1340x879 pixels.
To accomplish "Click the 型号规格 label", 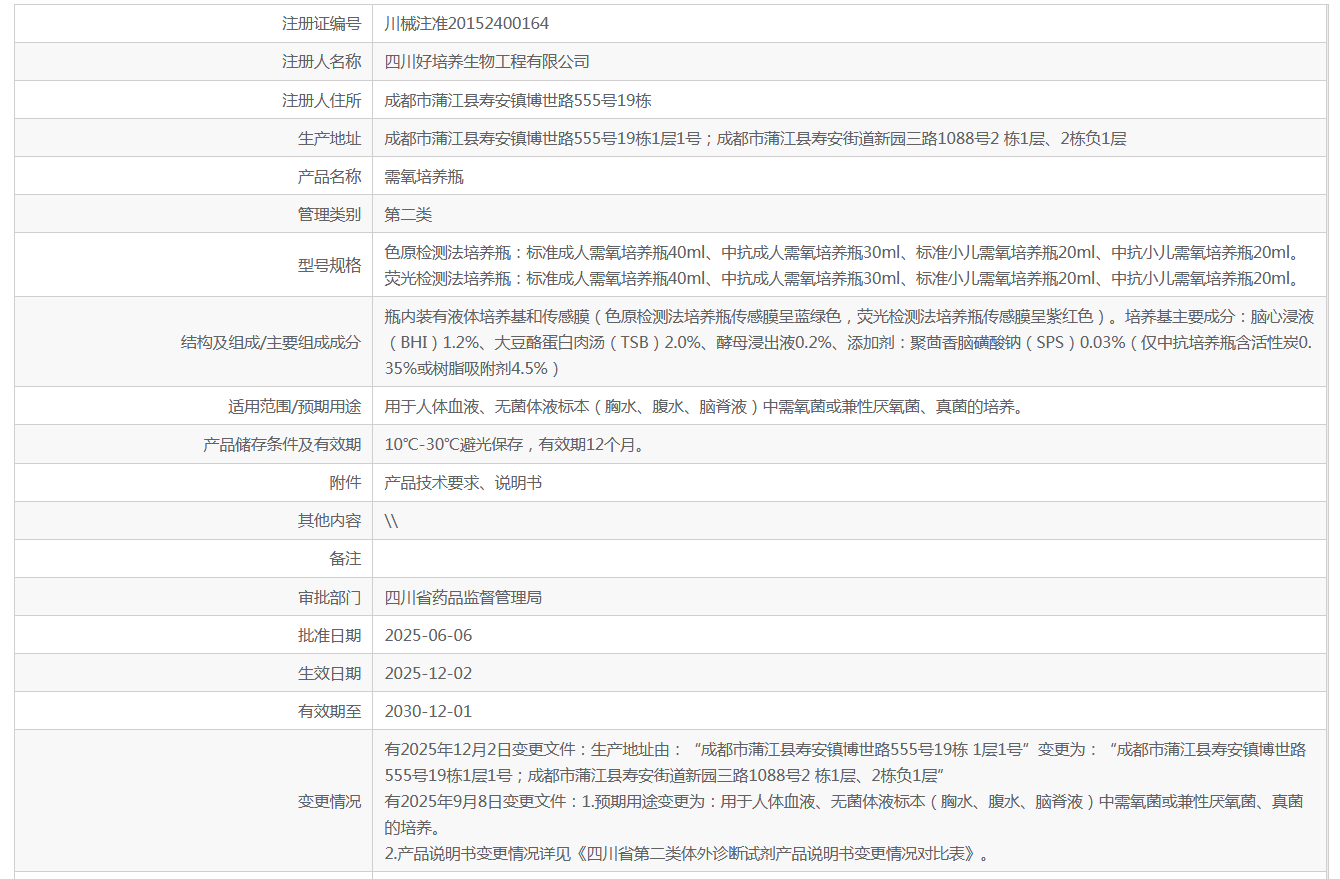I will (x=329, y=265).
